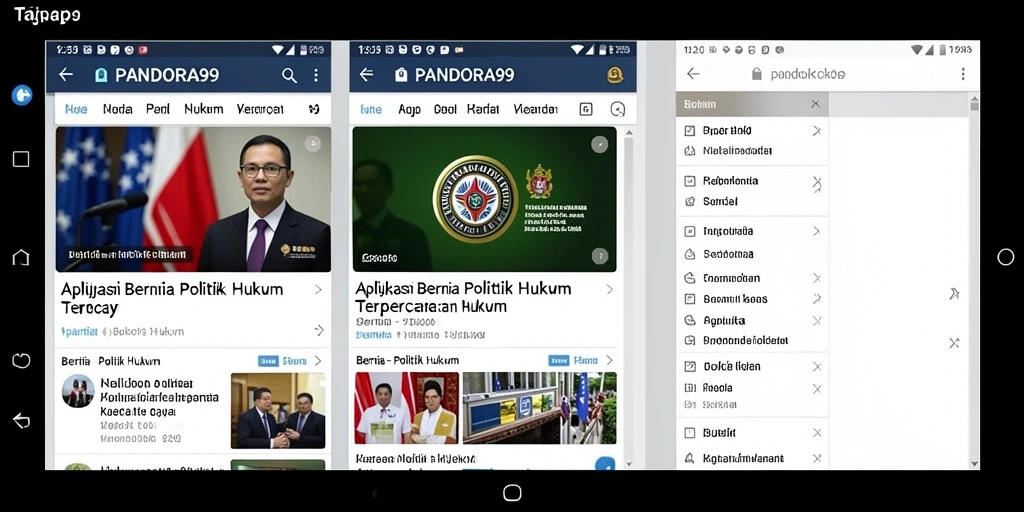Click lock icon beside left PANDORA99 title
The width and height of the screenshot is (1024, 512).
click(101, 75)
